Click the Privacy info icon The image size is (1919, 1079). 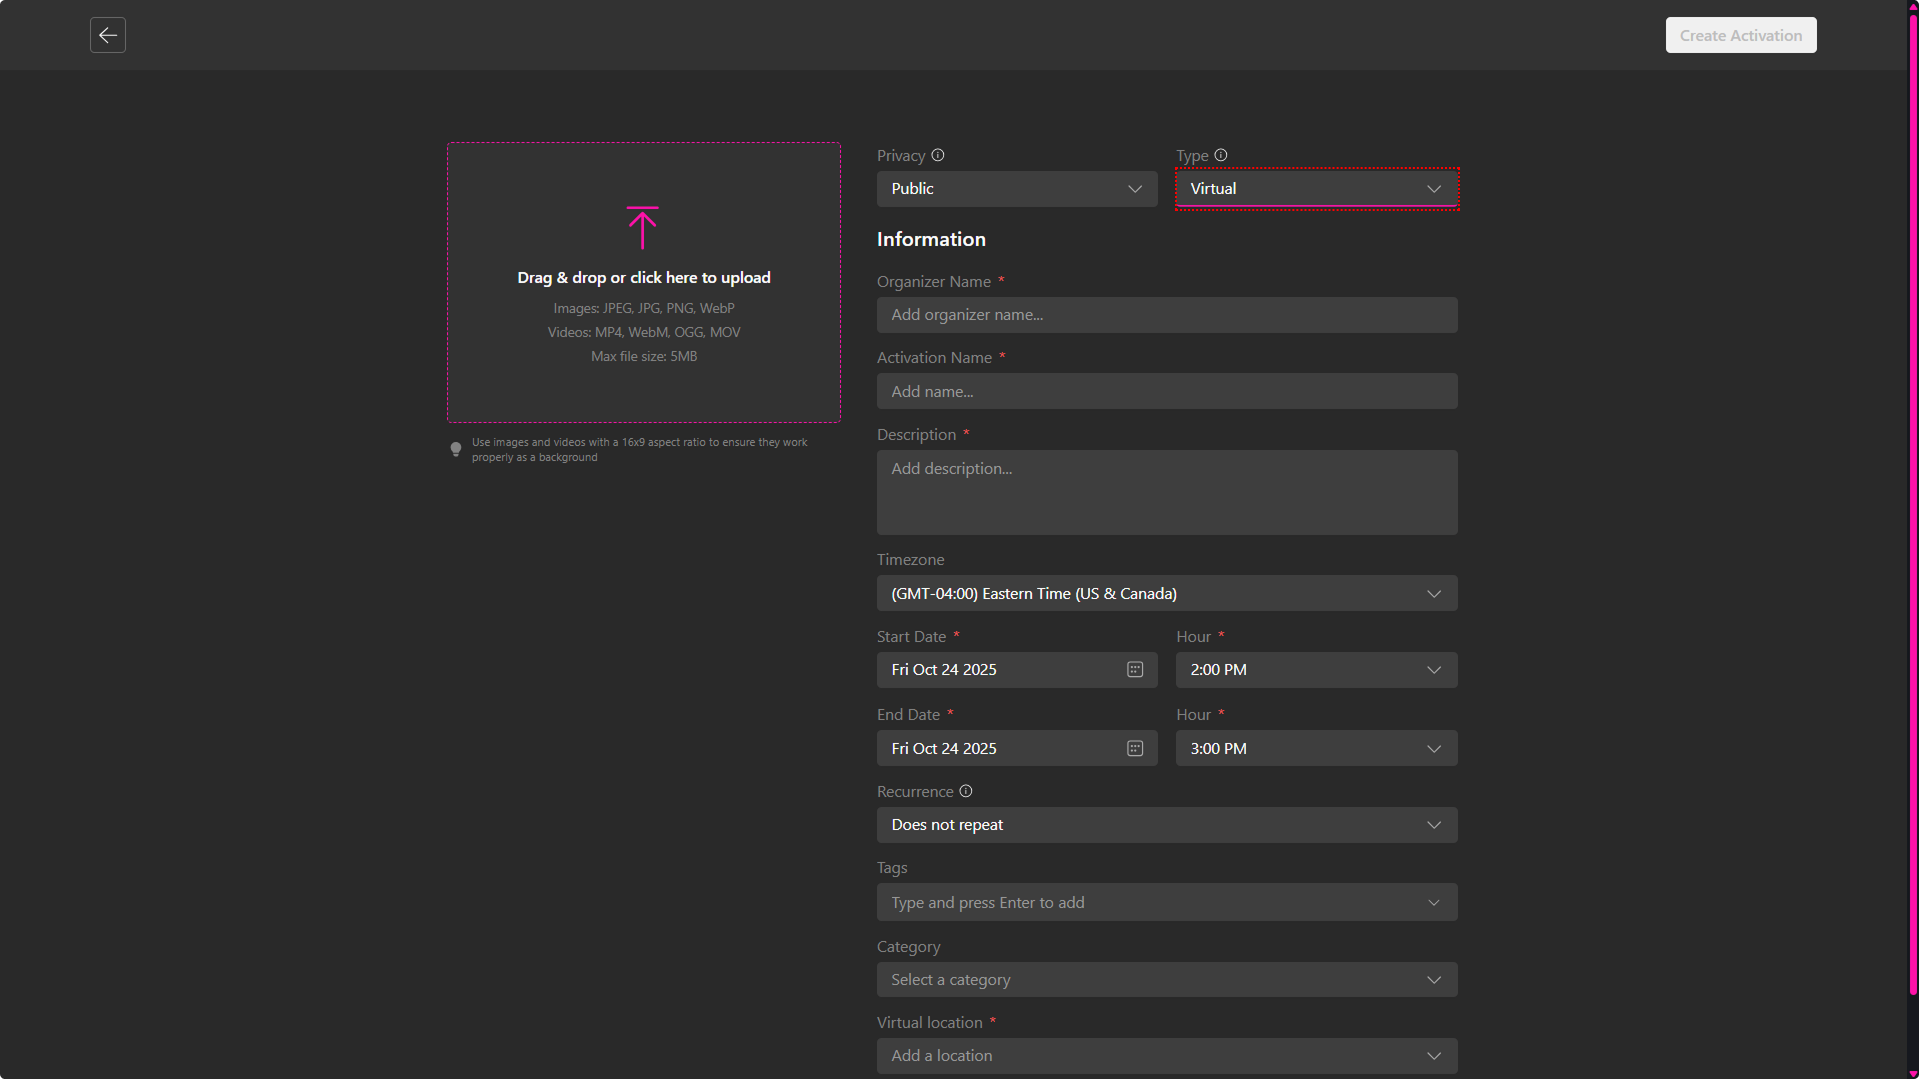click(x=938, y=155)
